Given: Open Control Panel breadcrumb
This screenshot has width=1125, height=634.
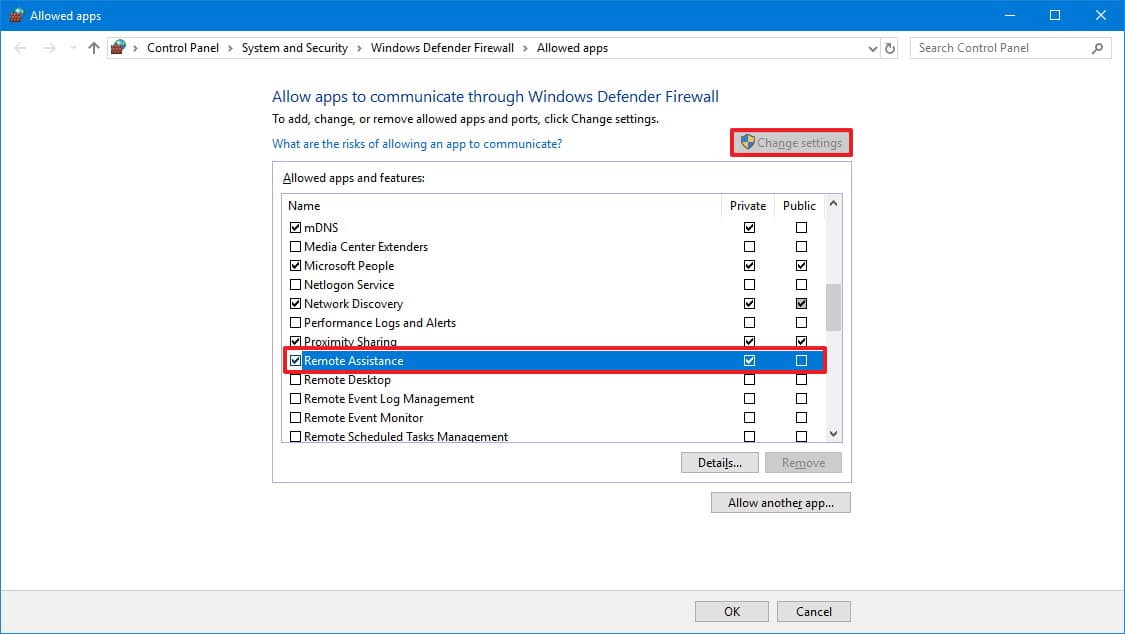Looking at the screenshot, I should click(x=183, y=48).
